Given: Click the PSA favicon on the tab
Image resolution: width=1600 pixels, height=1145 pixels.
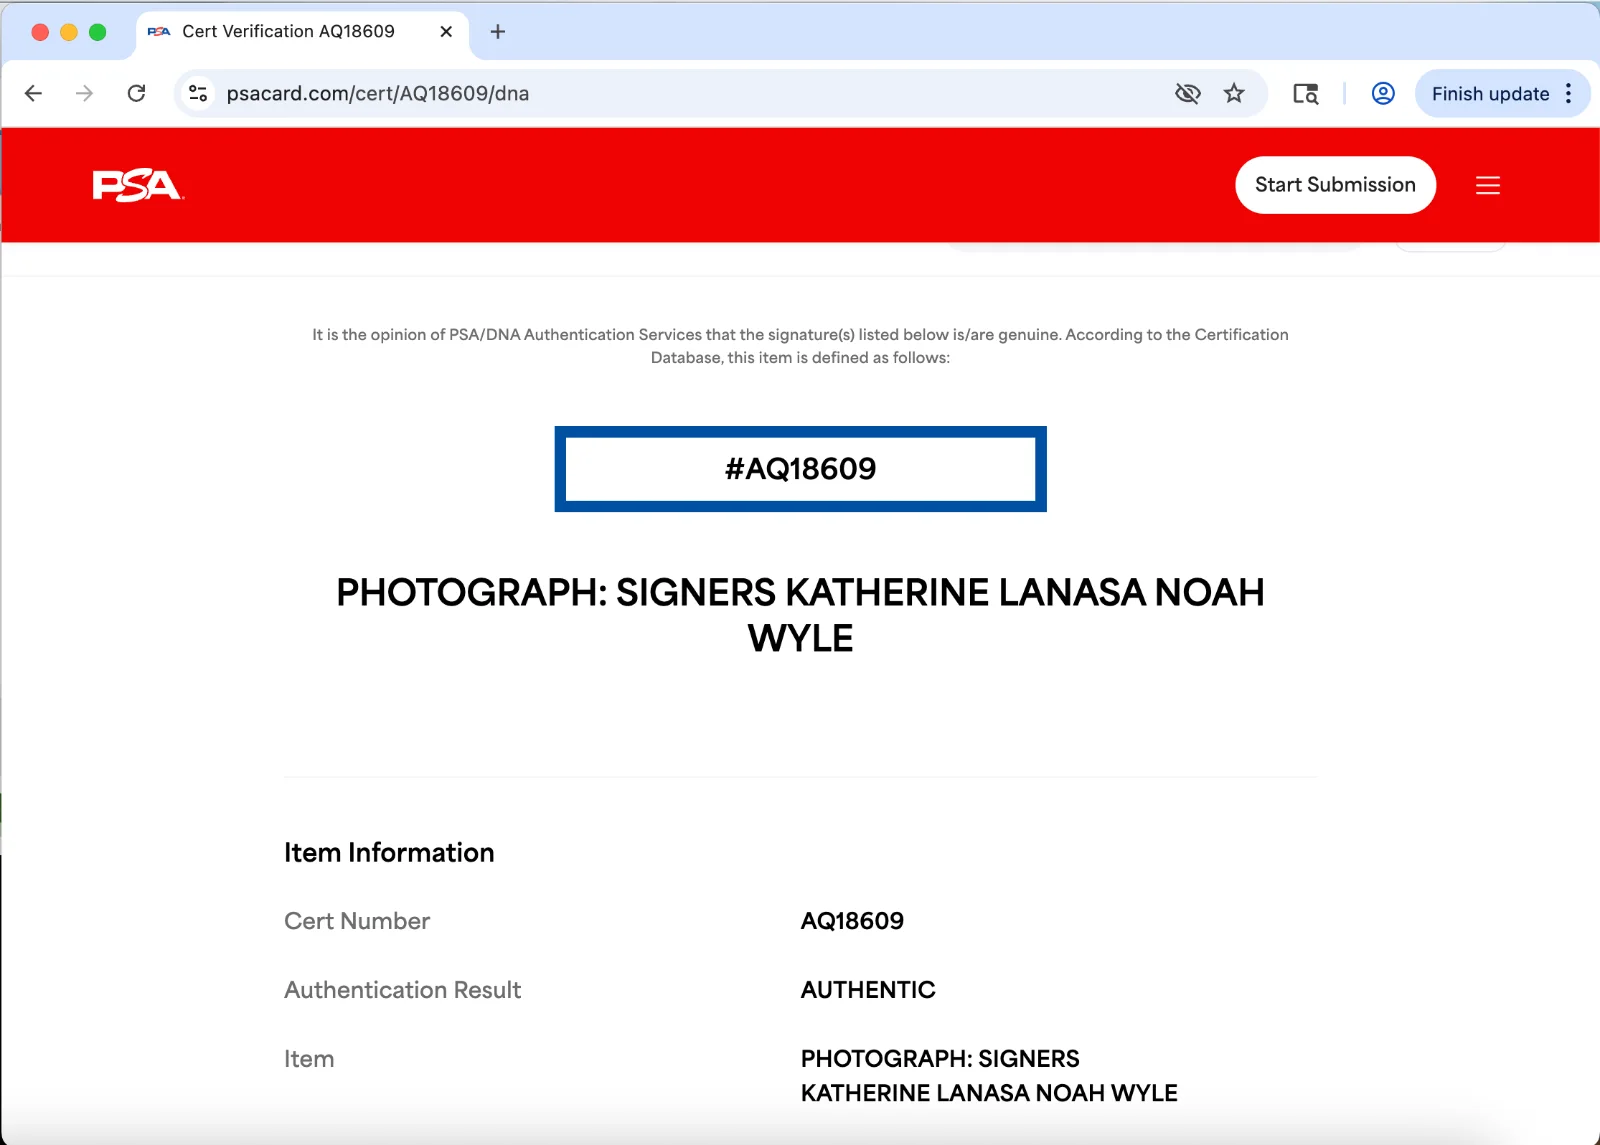Looking at the screenshot, I should 159,31.
